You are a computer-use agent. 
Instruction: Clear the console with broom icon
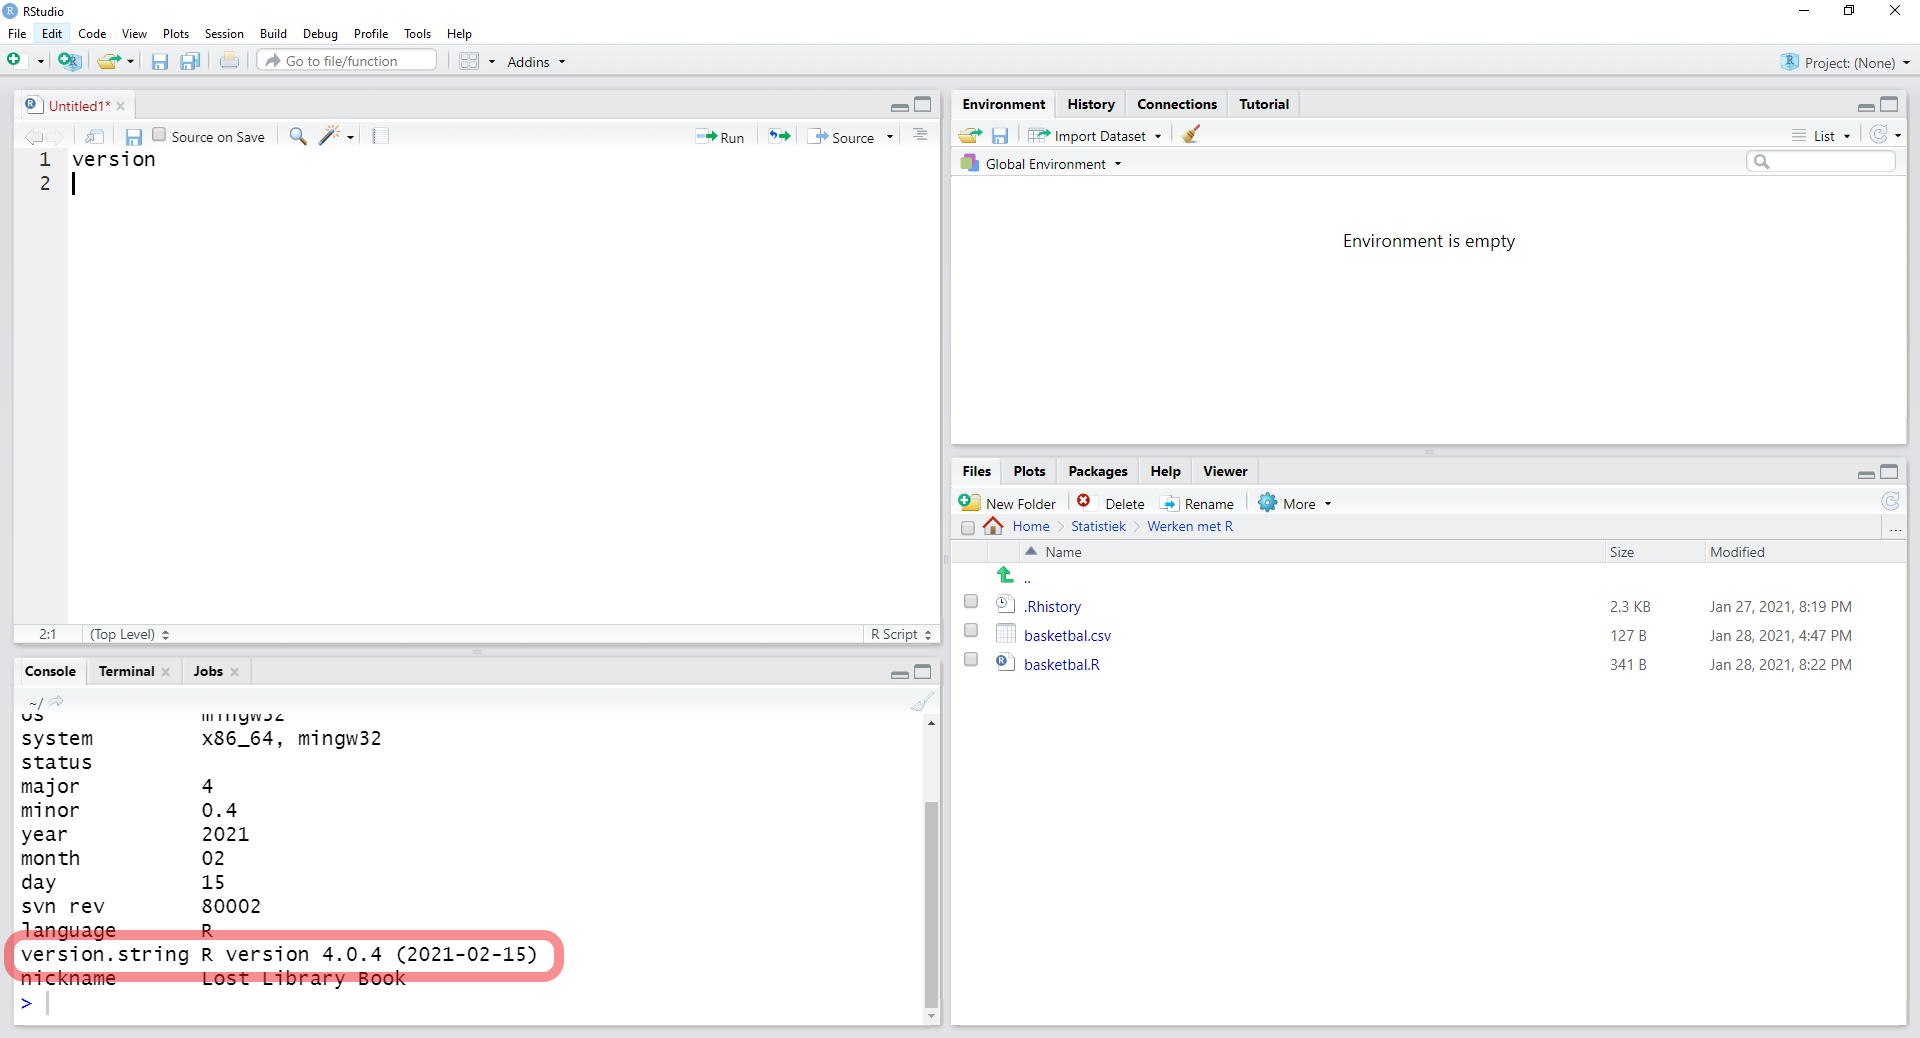point(921,702)
